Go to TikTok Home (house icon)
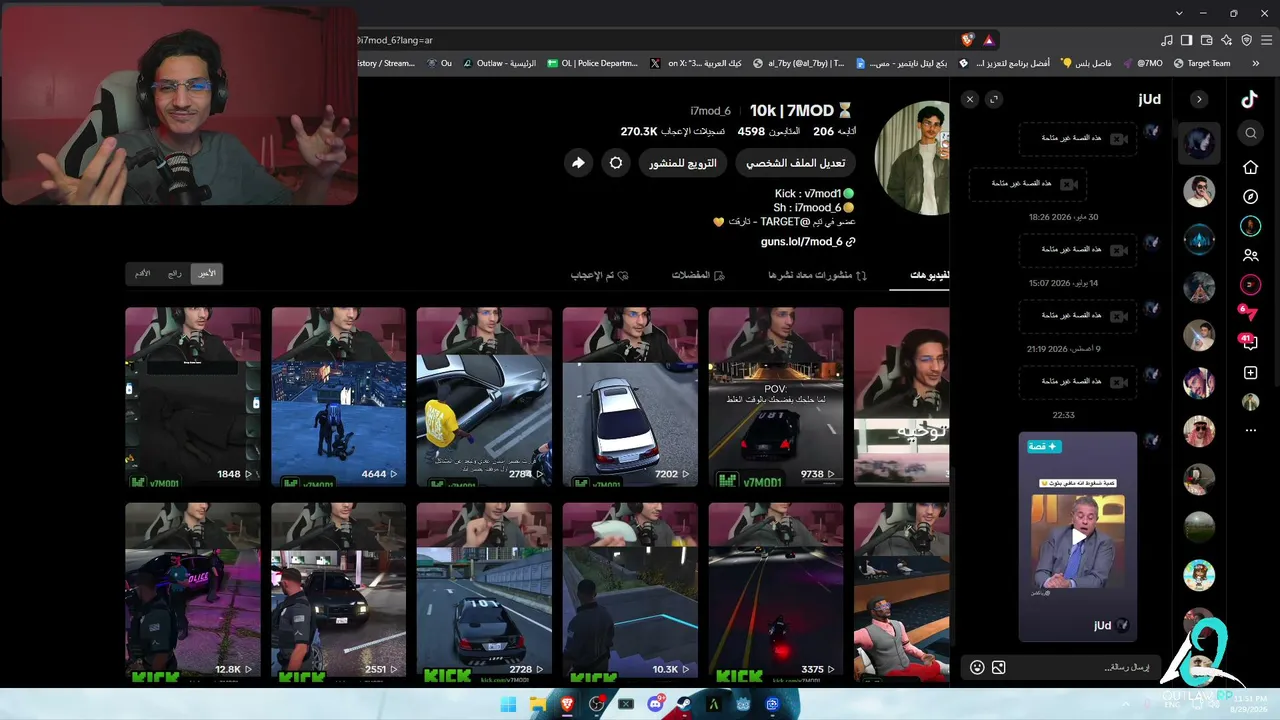This screenshot has width=1280, height=720. tap(1251, 167)
